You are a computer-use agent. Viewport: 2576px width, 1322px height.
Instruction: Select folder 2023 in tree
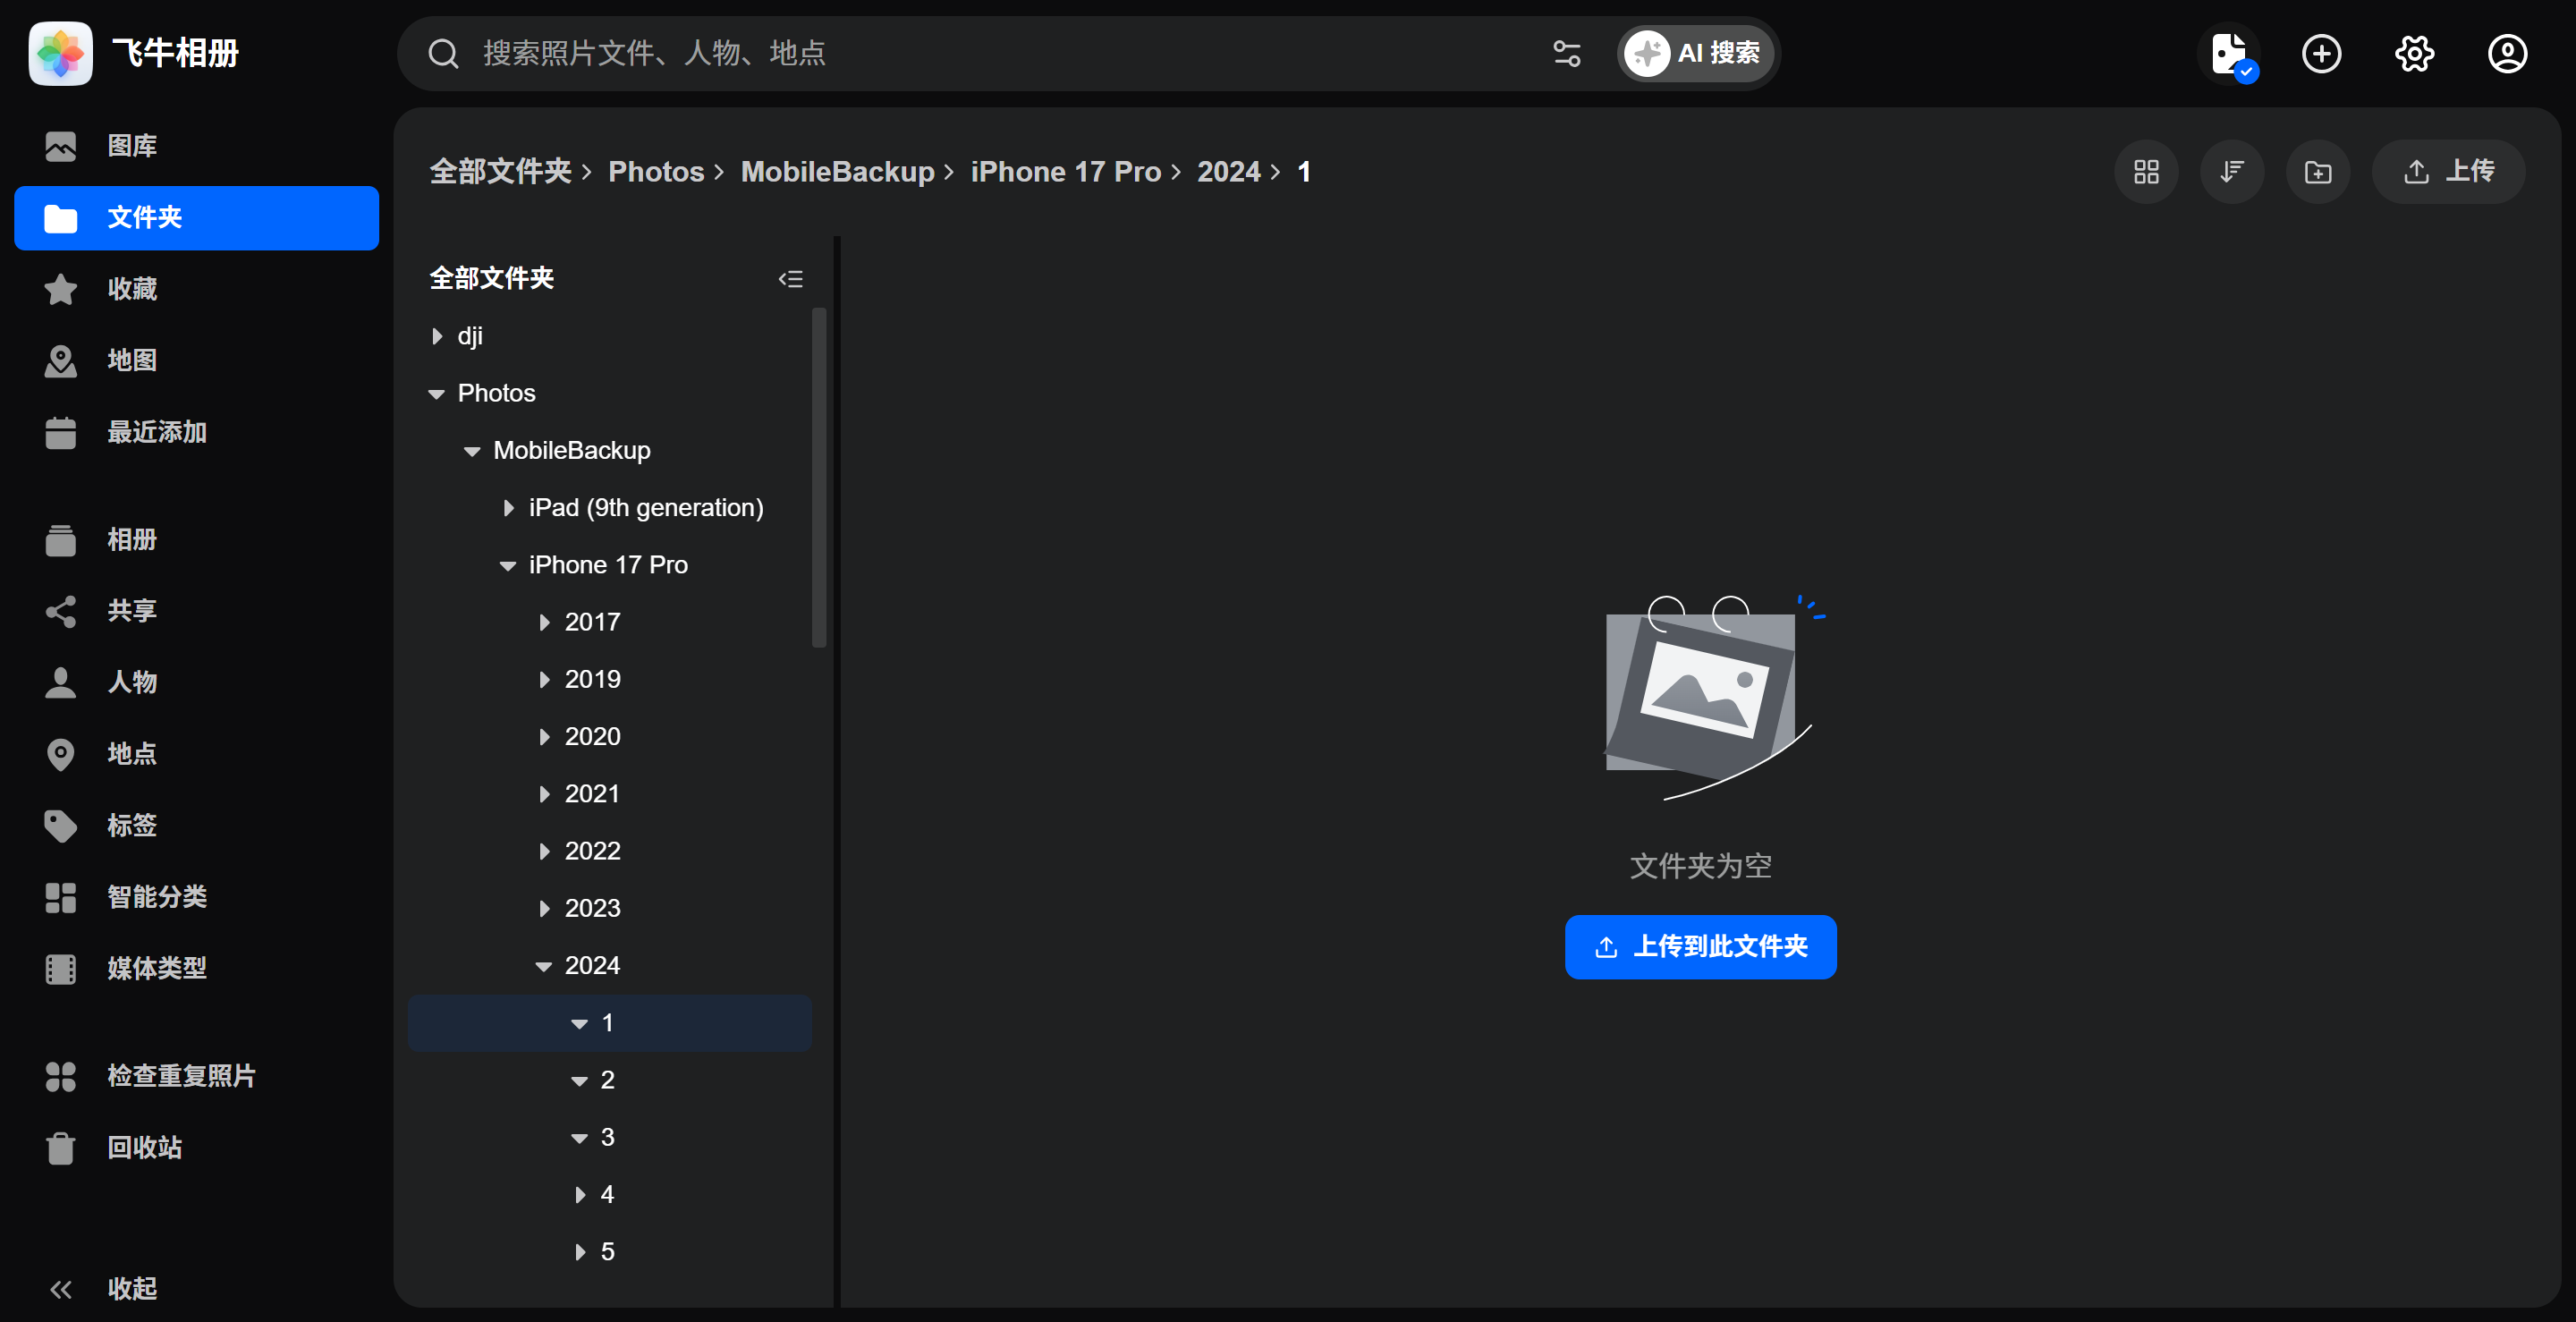point(592,909)
